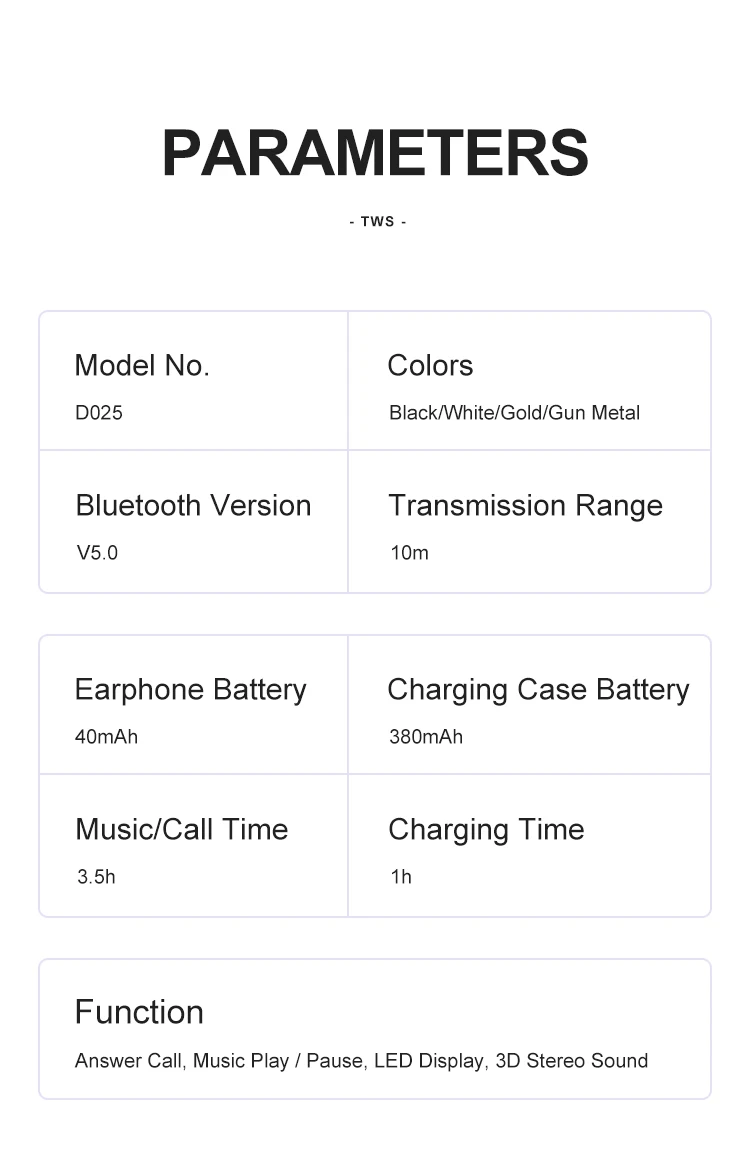Viewport: 750px width, 1166px height.
Task: Click the 10m range value
Action: pyautogui.click(x=410, y=553)
